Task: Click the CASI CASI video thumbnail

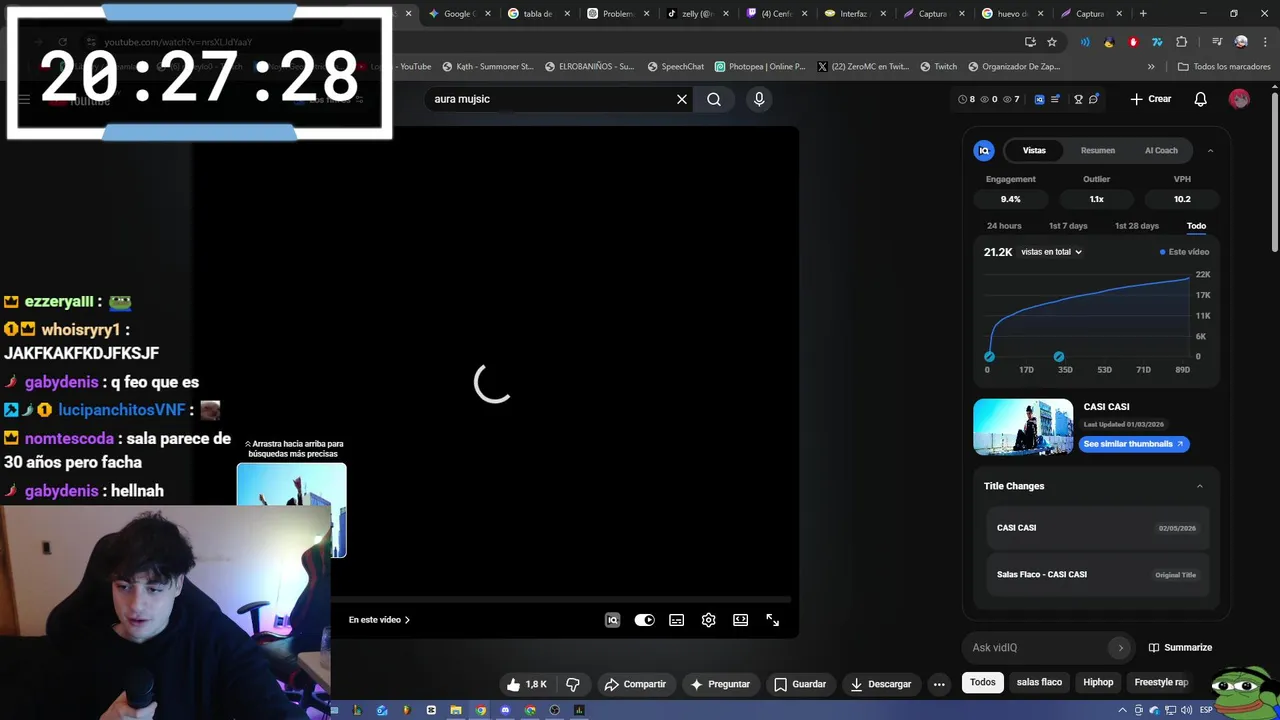Action: pyautogui.click(x=1023, y=427)
